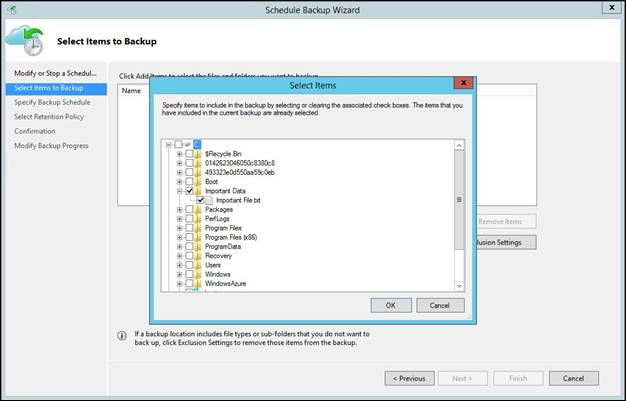Expand the PerfLogs folder node
The height and width of the screenshot is (401, 626).
pyautogui.click(x=180, y=219)
